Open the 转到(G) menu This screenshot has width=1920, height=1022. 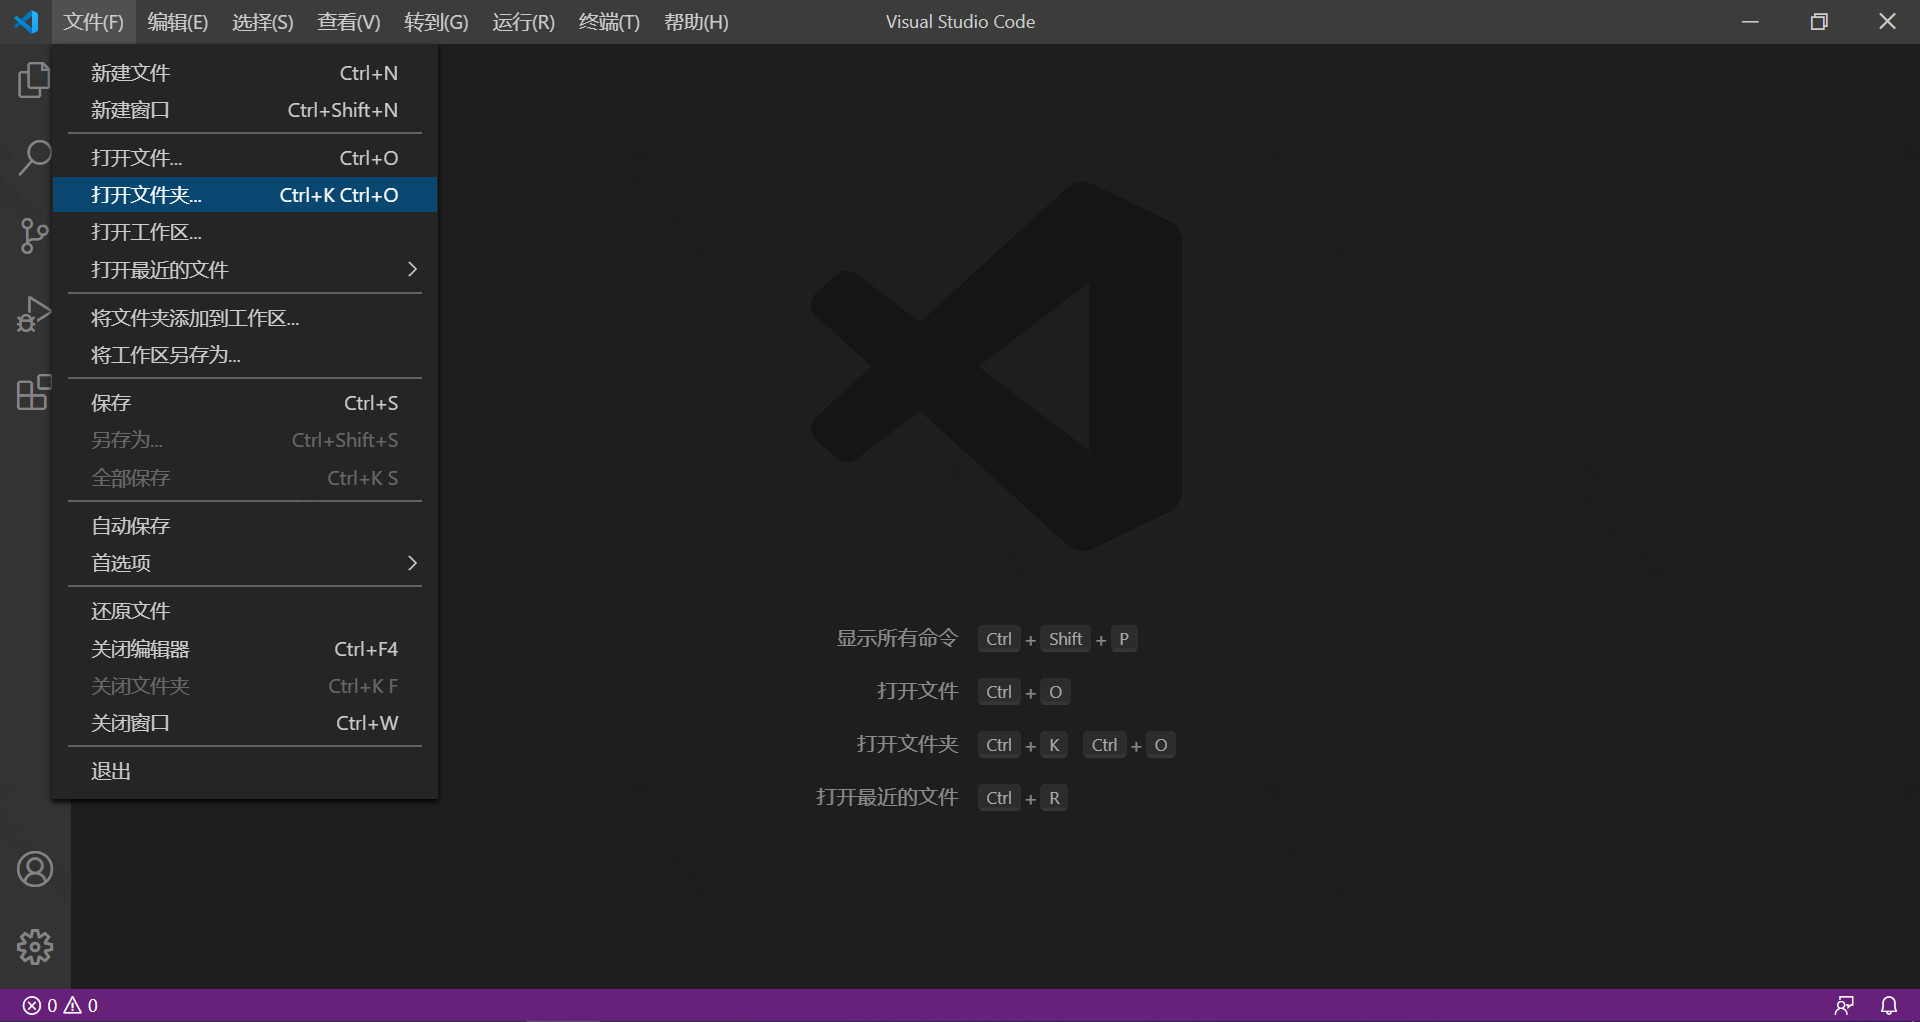point(436,22)
